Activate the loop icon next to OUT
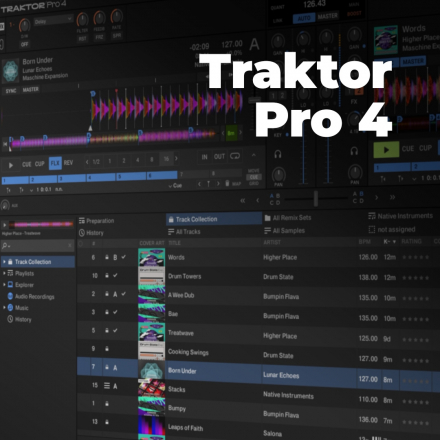The width and height of the screenshot is (440, 440). (235, 156)
